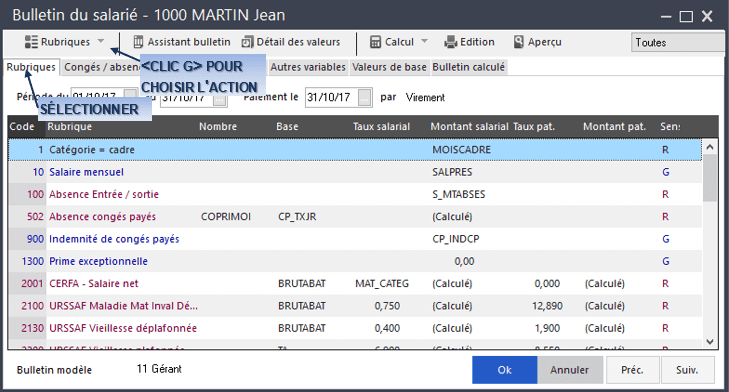Click the 0,750 taux salarial value
This screenshot has height=392, width=729.
tap(387, 306)
